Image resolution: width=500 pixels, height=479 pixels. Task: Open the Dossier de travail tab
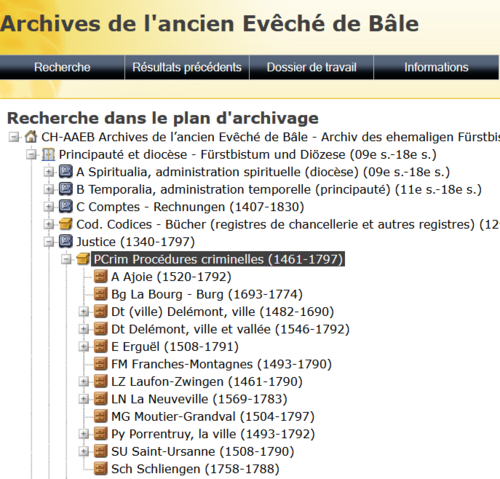(311, 67)
